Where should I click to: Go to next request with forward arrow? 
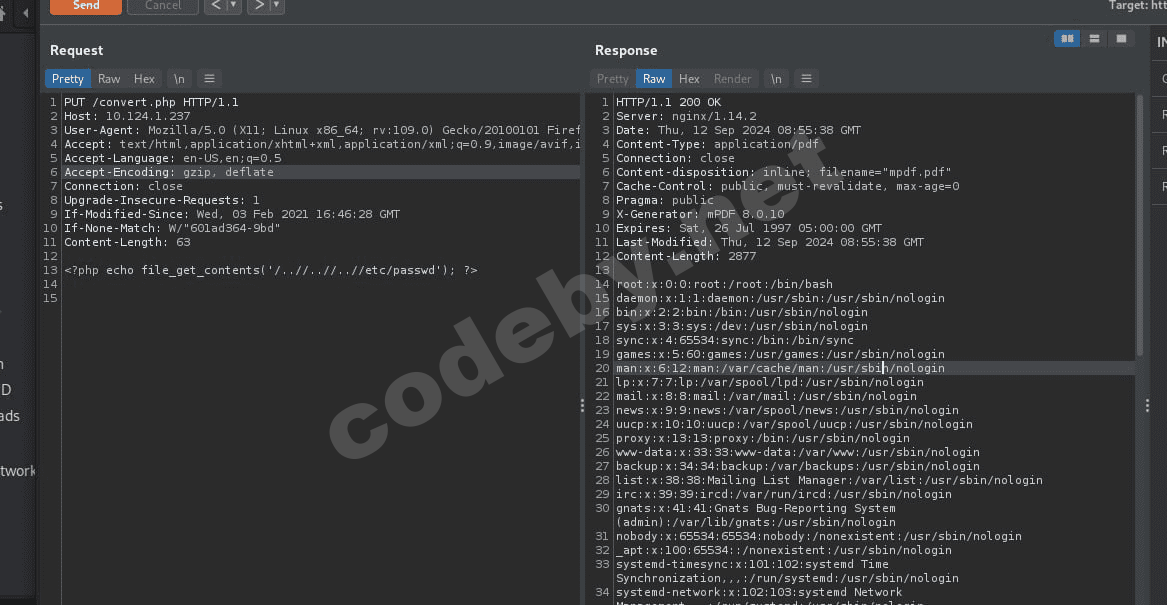[258, 6]
